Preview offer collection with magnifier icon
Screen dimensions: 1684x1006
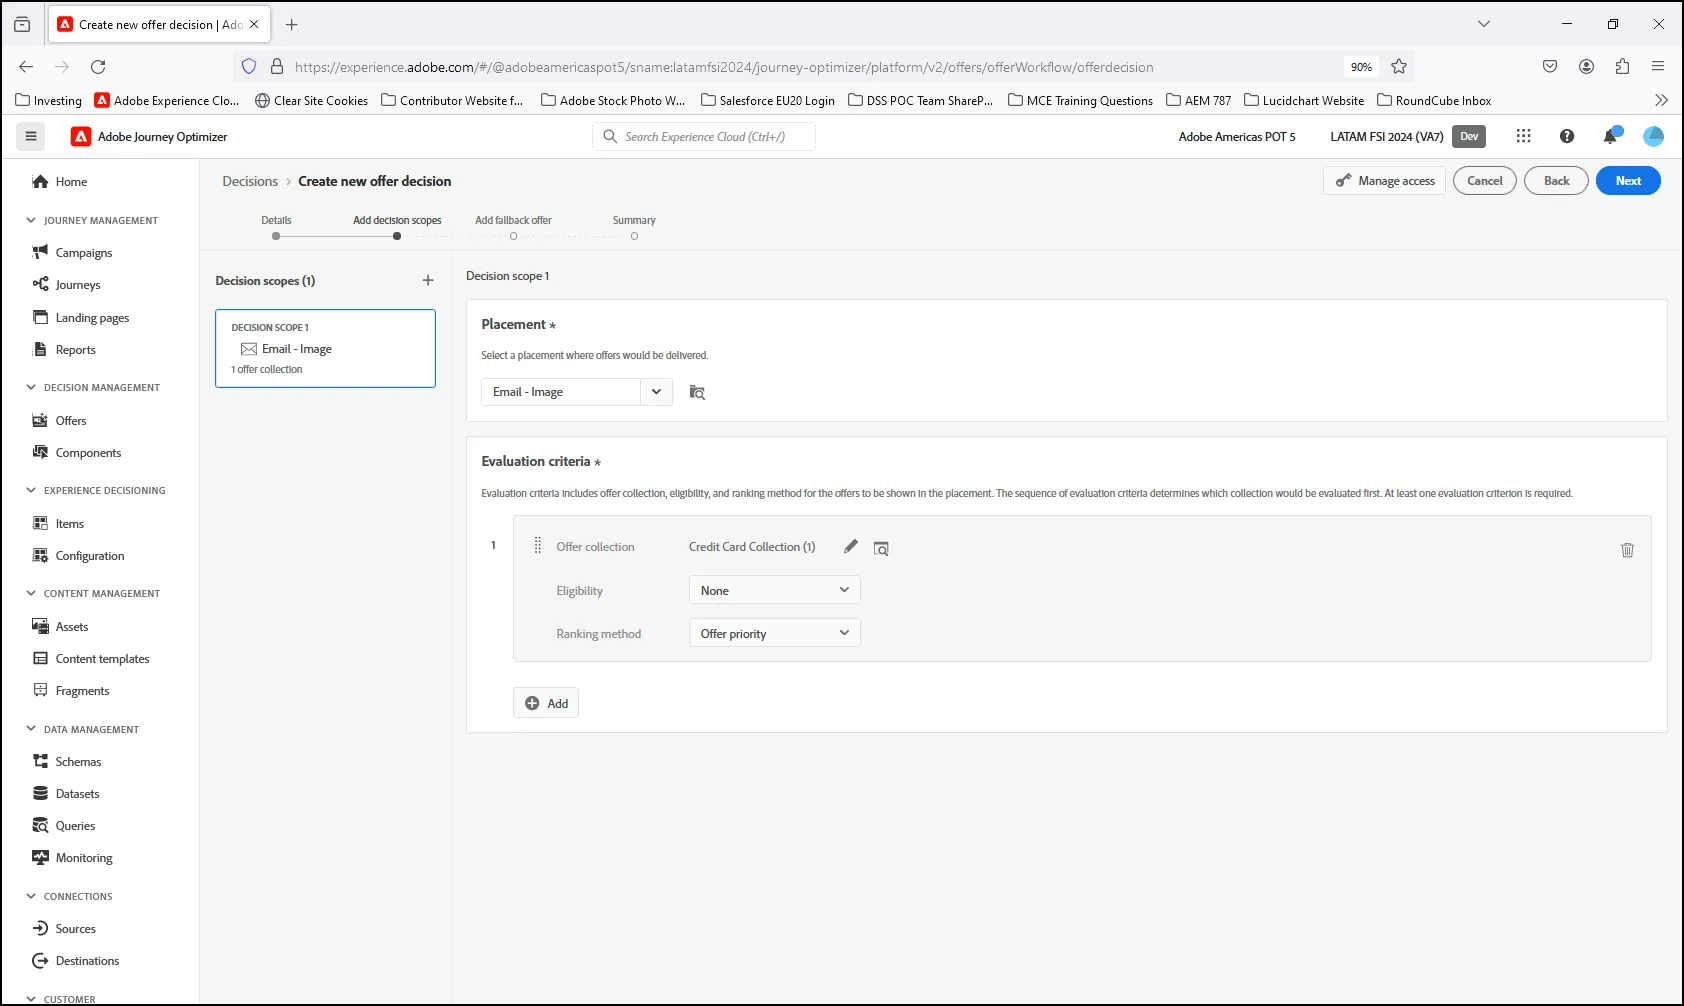tap(881, 548)
